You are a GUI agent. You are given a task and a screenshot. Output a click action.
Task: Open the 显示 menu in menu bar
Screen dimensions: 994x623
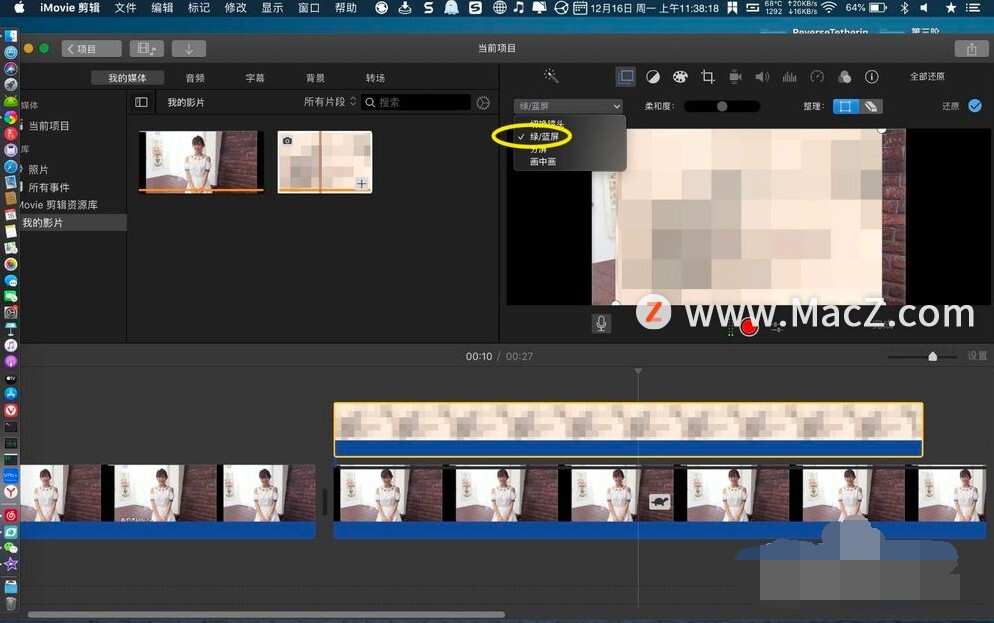click(272, 8)
